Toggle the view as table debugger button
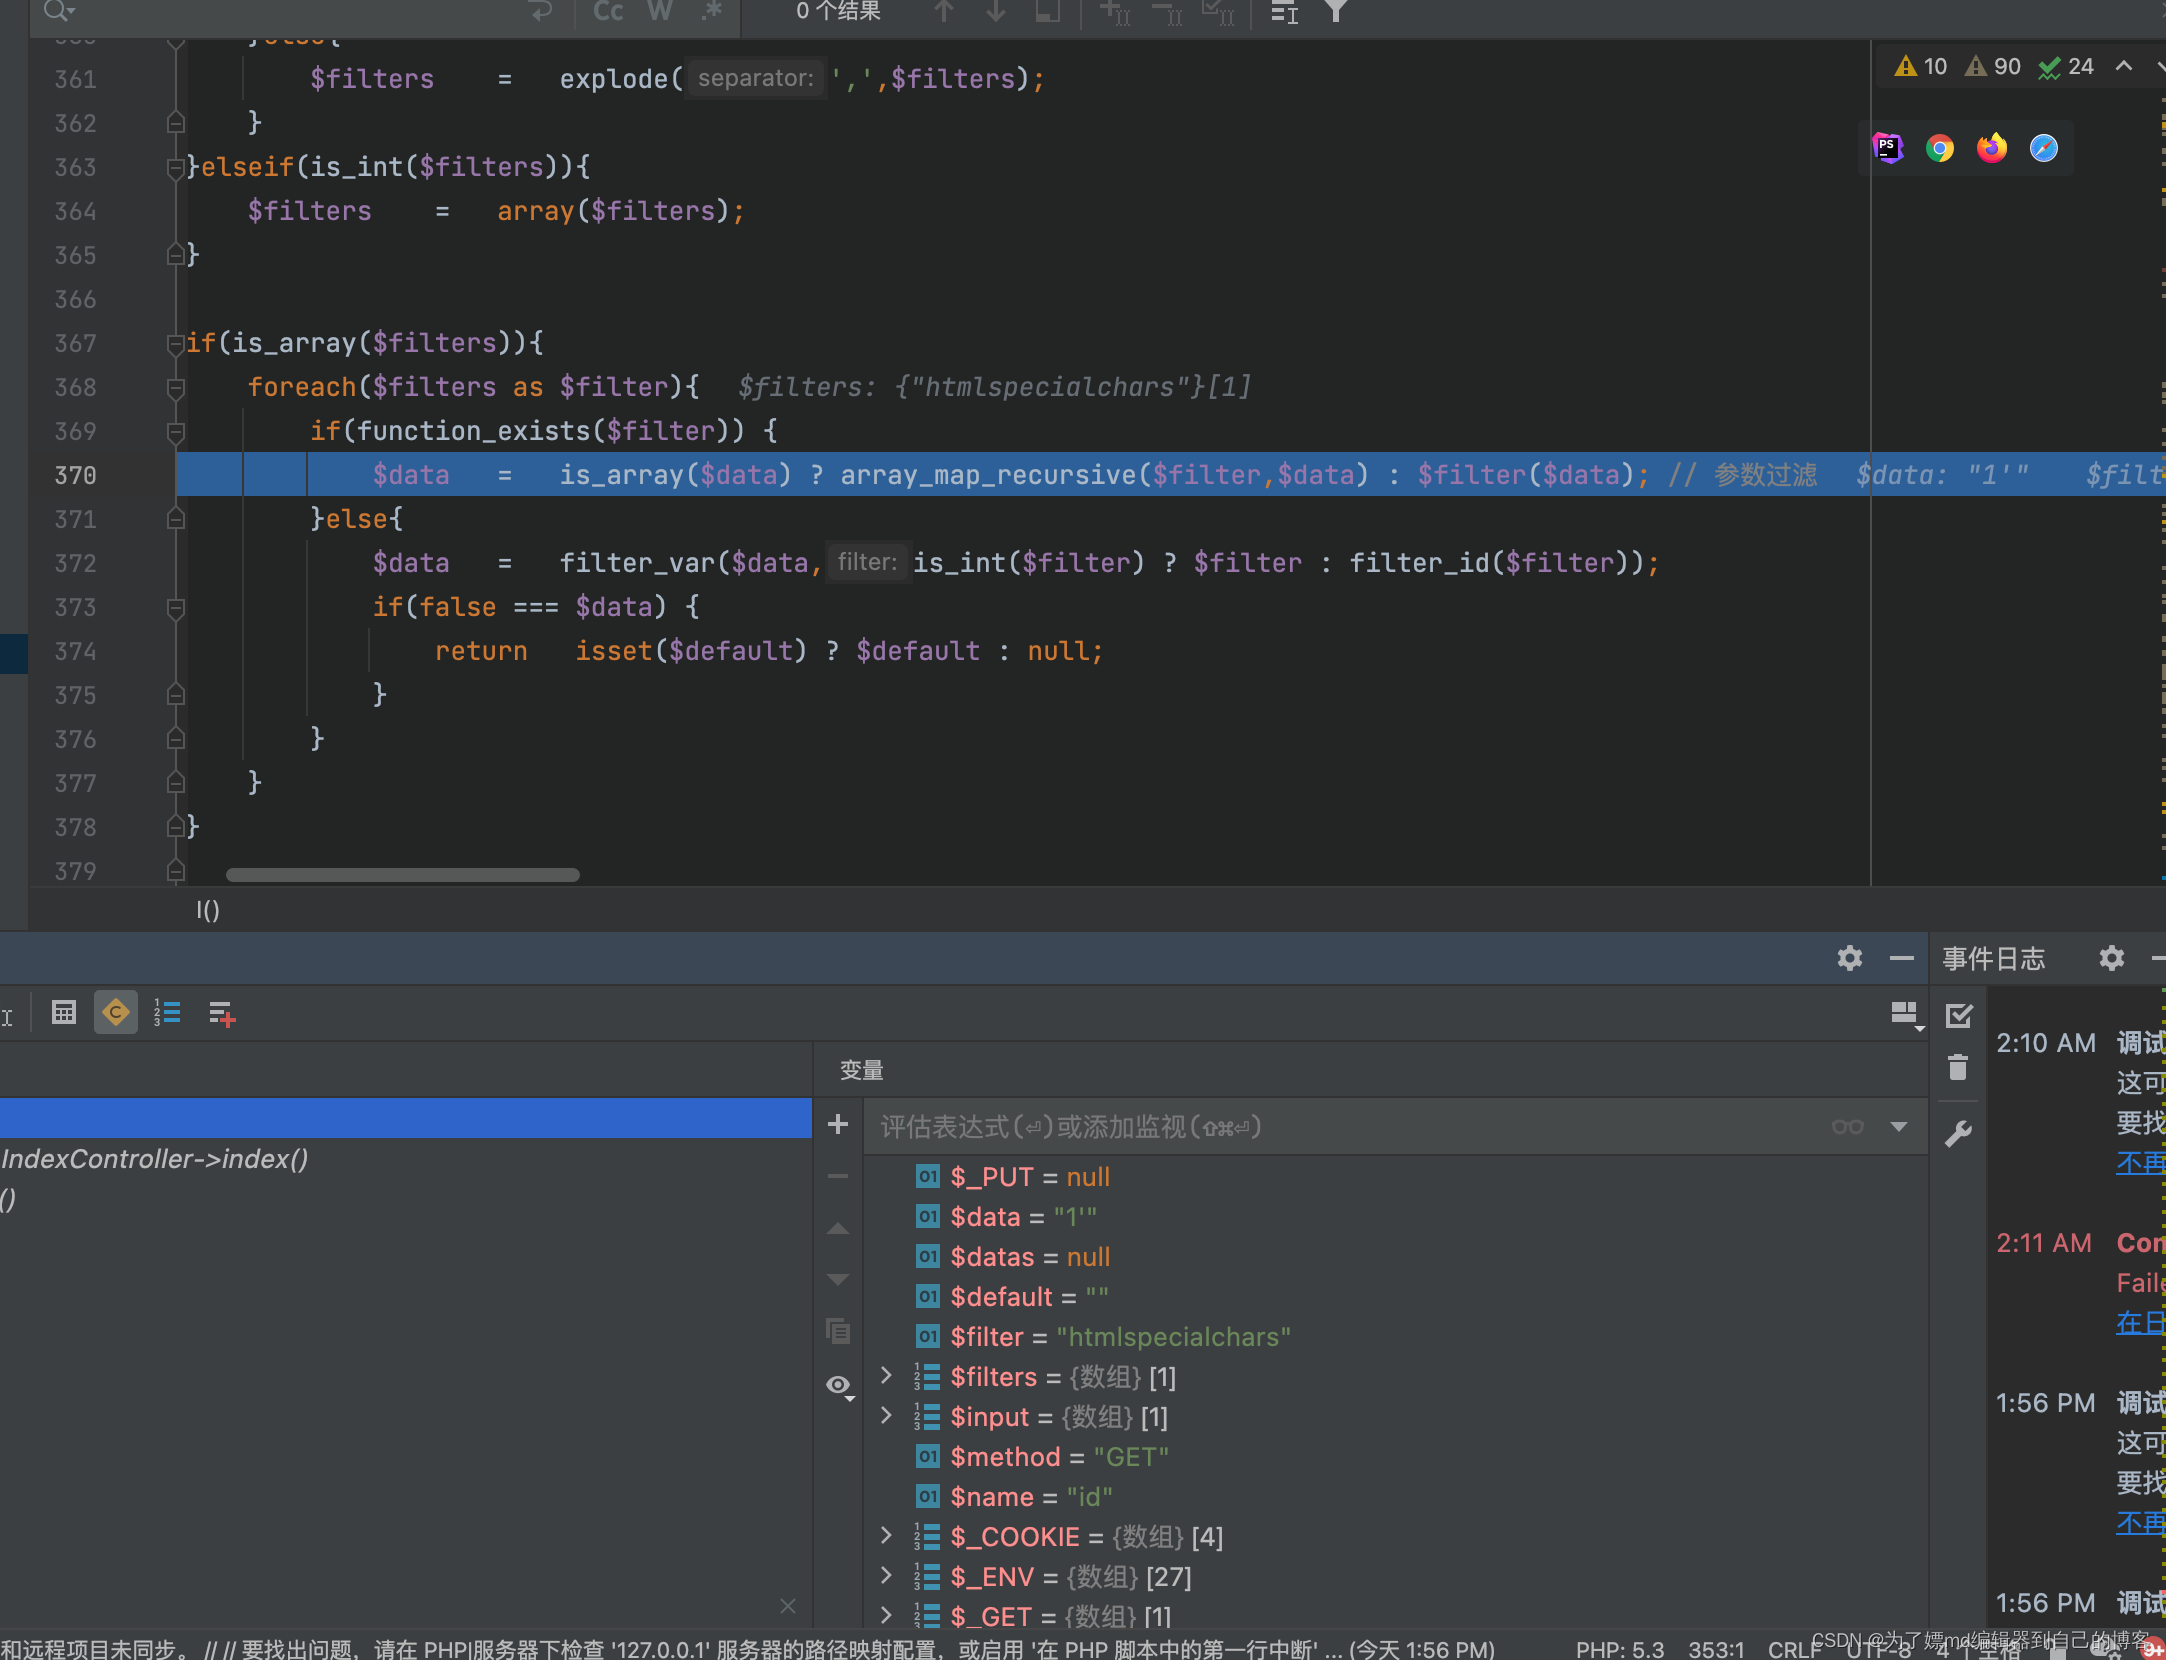This screenshot has width=2166, height=1660. pyautogui.click(x=64, y=1013)
